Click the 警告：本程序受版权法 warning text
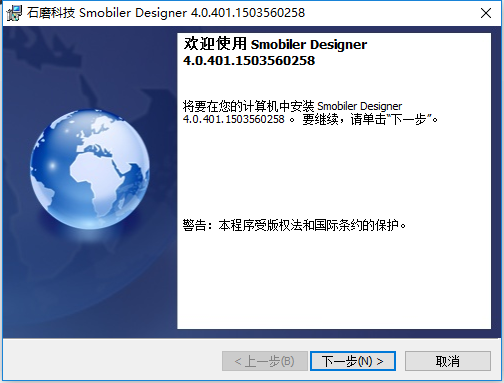 [x=295, y=226]
